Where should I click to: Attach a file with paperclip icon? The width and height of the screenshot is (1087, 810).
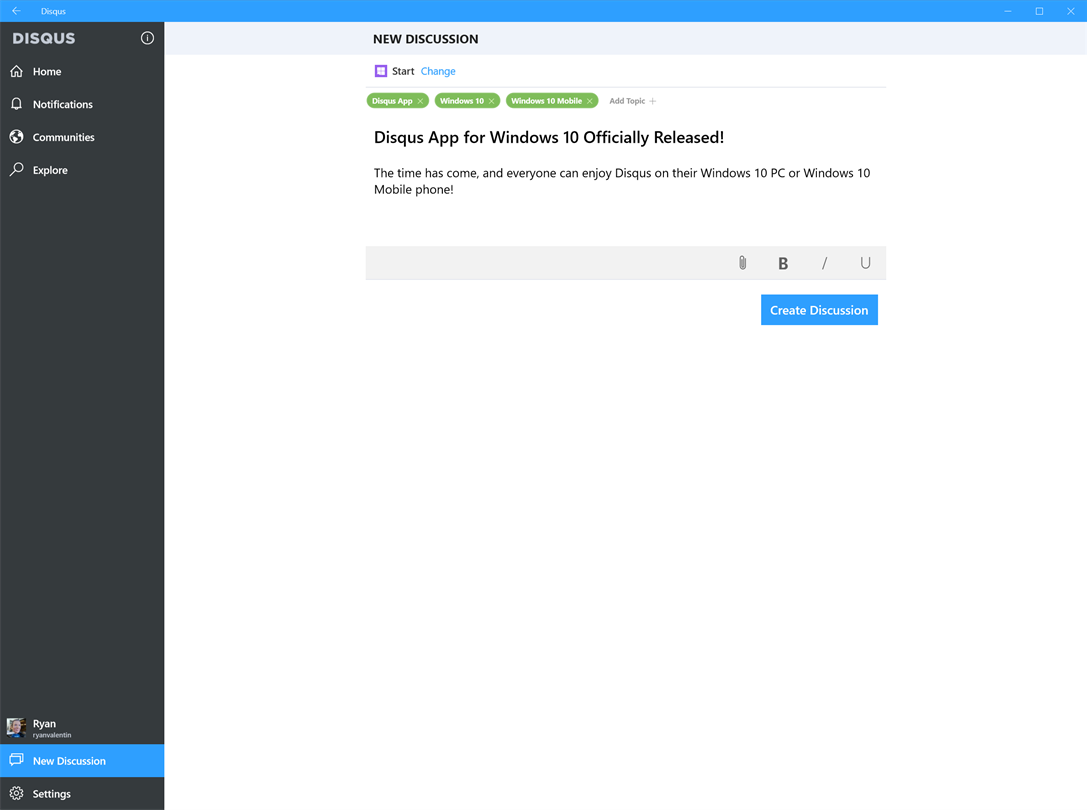point(742,263)
